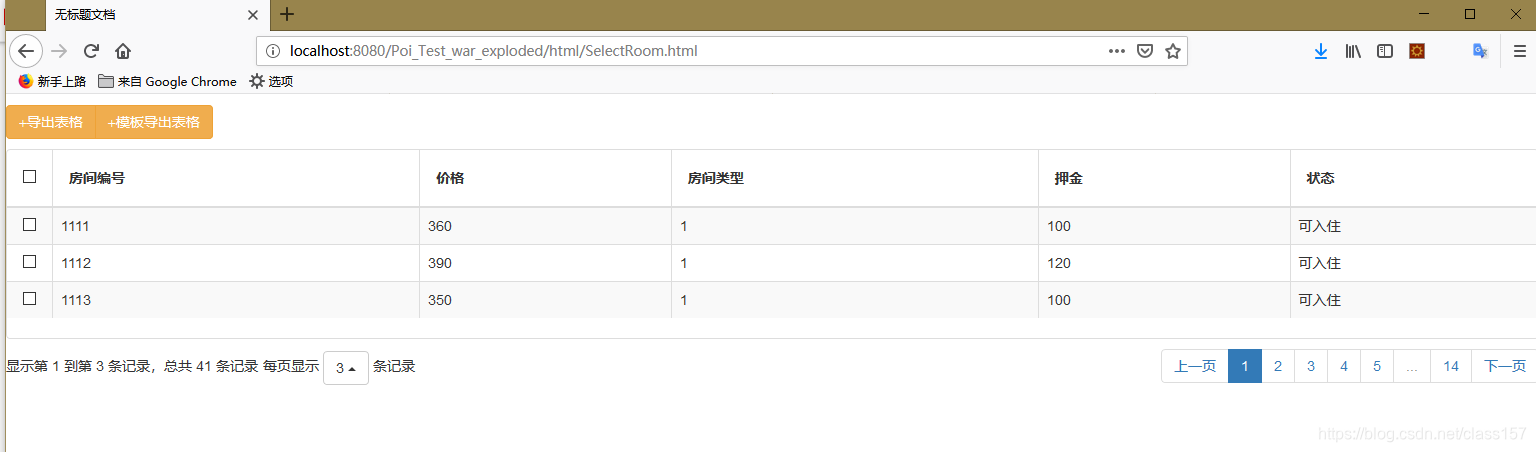Image resolution: width=1536 pixels, height=452 pixels.
Task: Open the Firefox hamburger menu
Action: [1520, 51]
